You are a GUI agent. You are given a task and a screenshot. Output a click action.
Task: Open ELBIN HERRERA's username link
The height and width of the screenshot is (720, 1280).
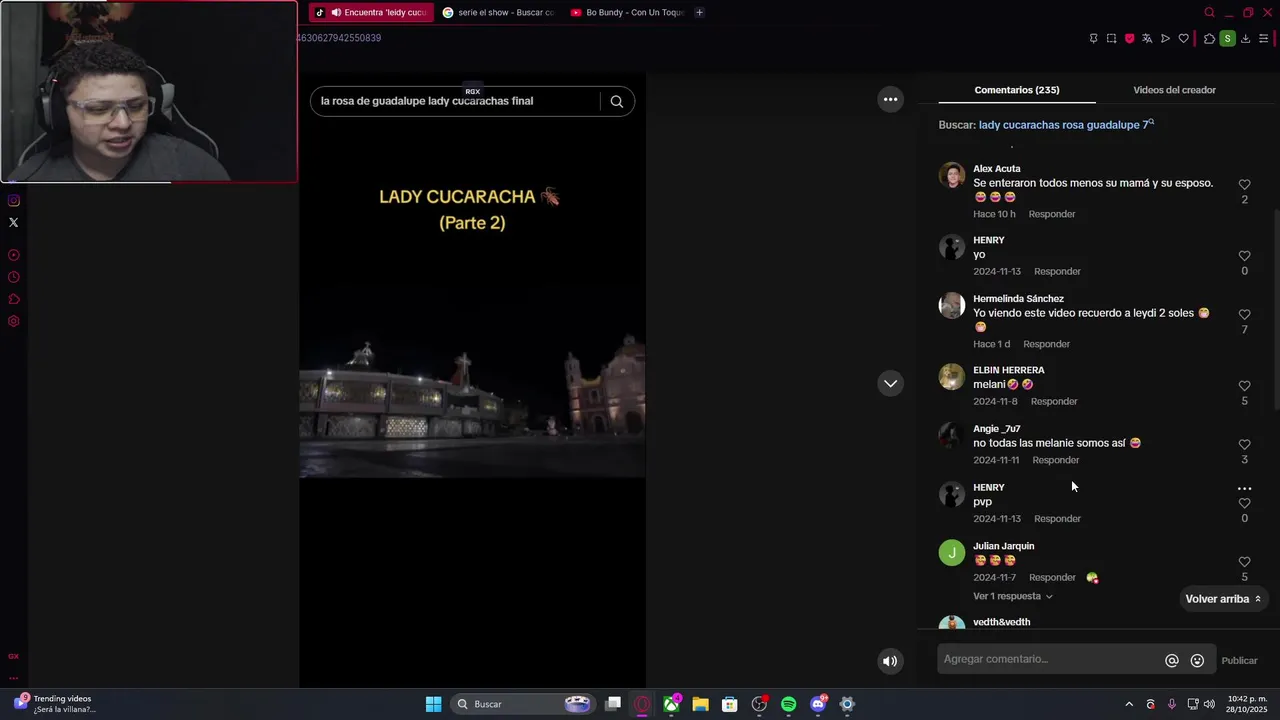(1008, 370)
